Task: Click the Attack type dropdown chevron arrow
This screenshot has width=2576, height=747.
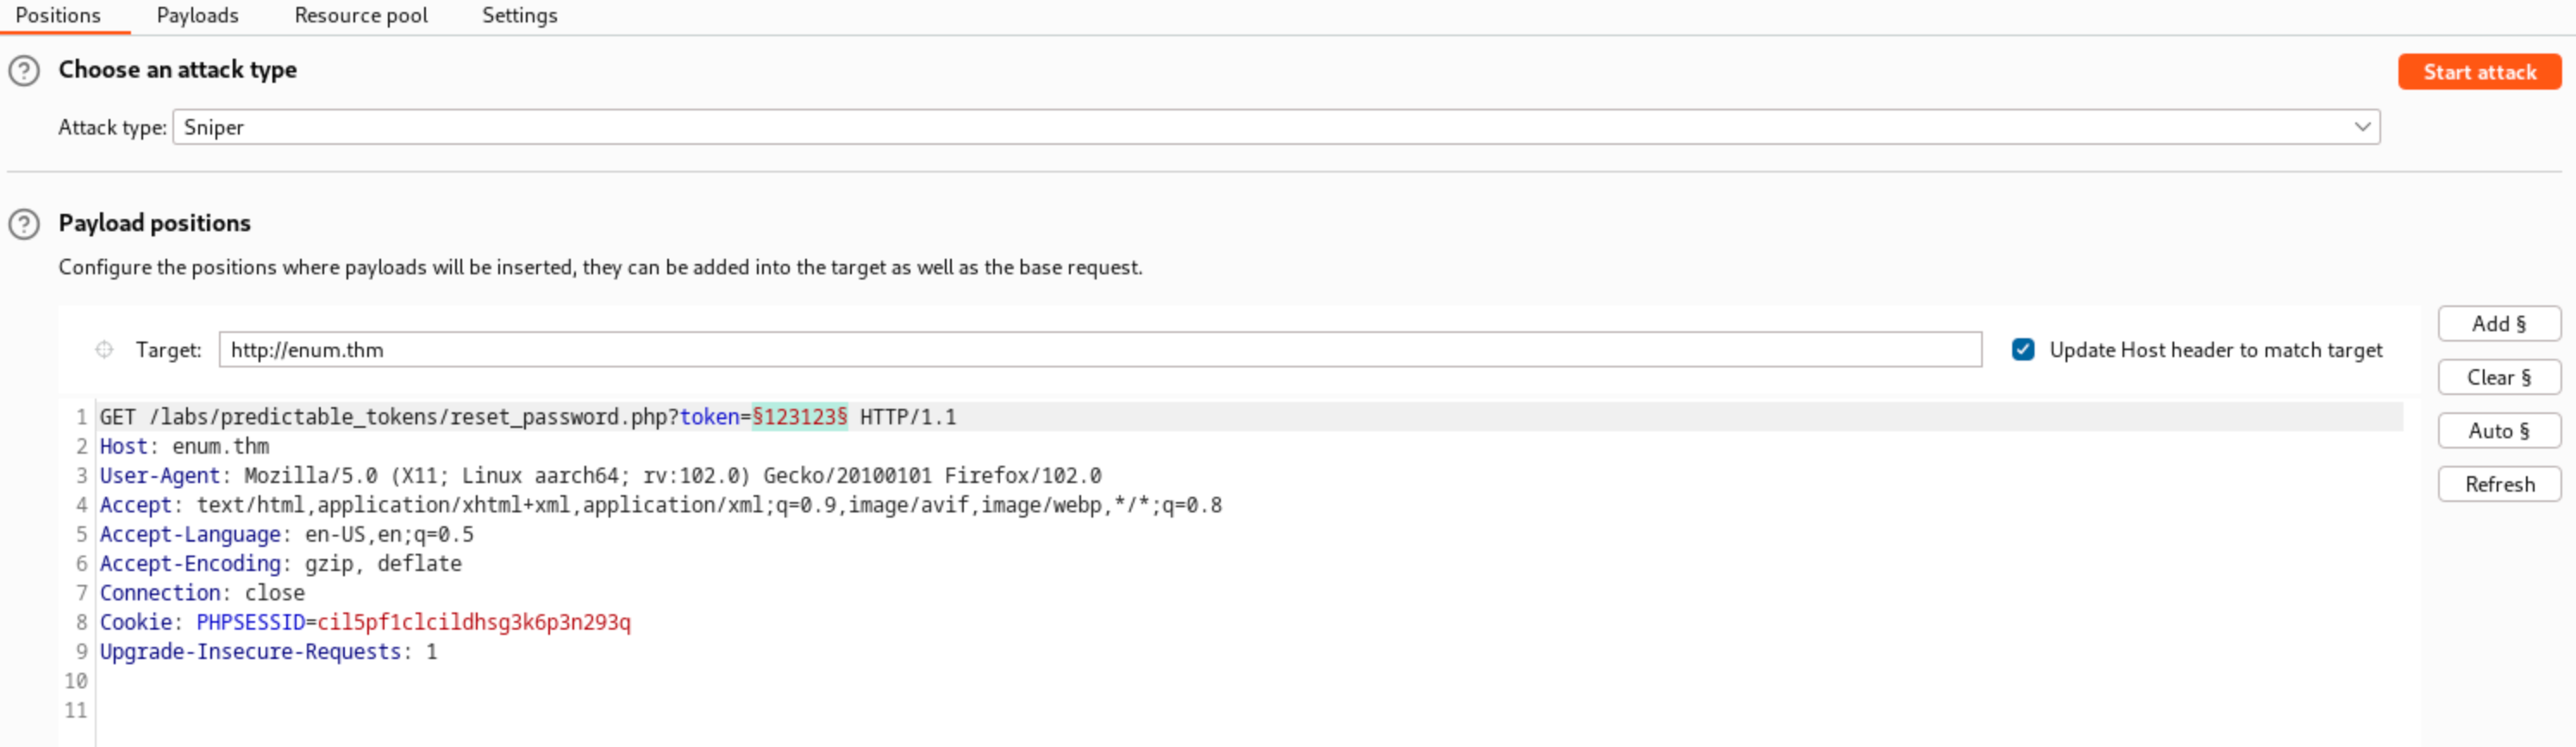Action: pos(2362,128)
